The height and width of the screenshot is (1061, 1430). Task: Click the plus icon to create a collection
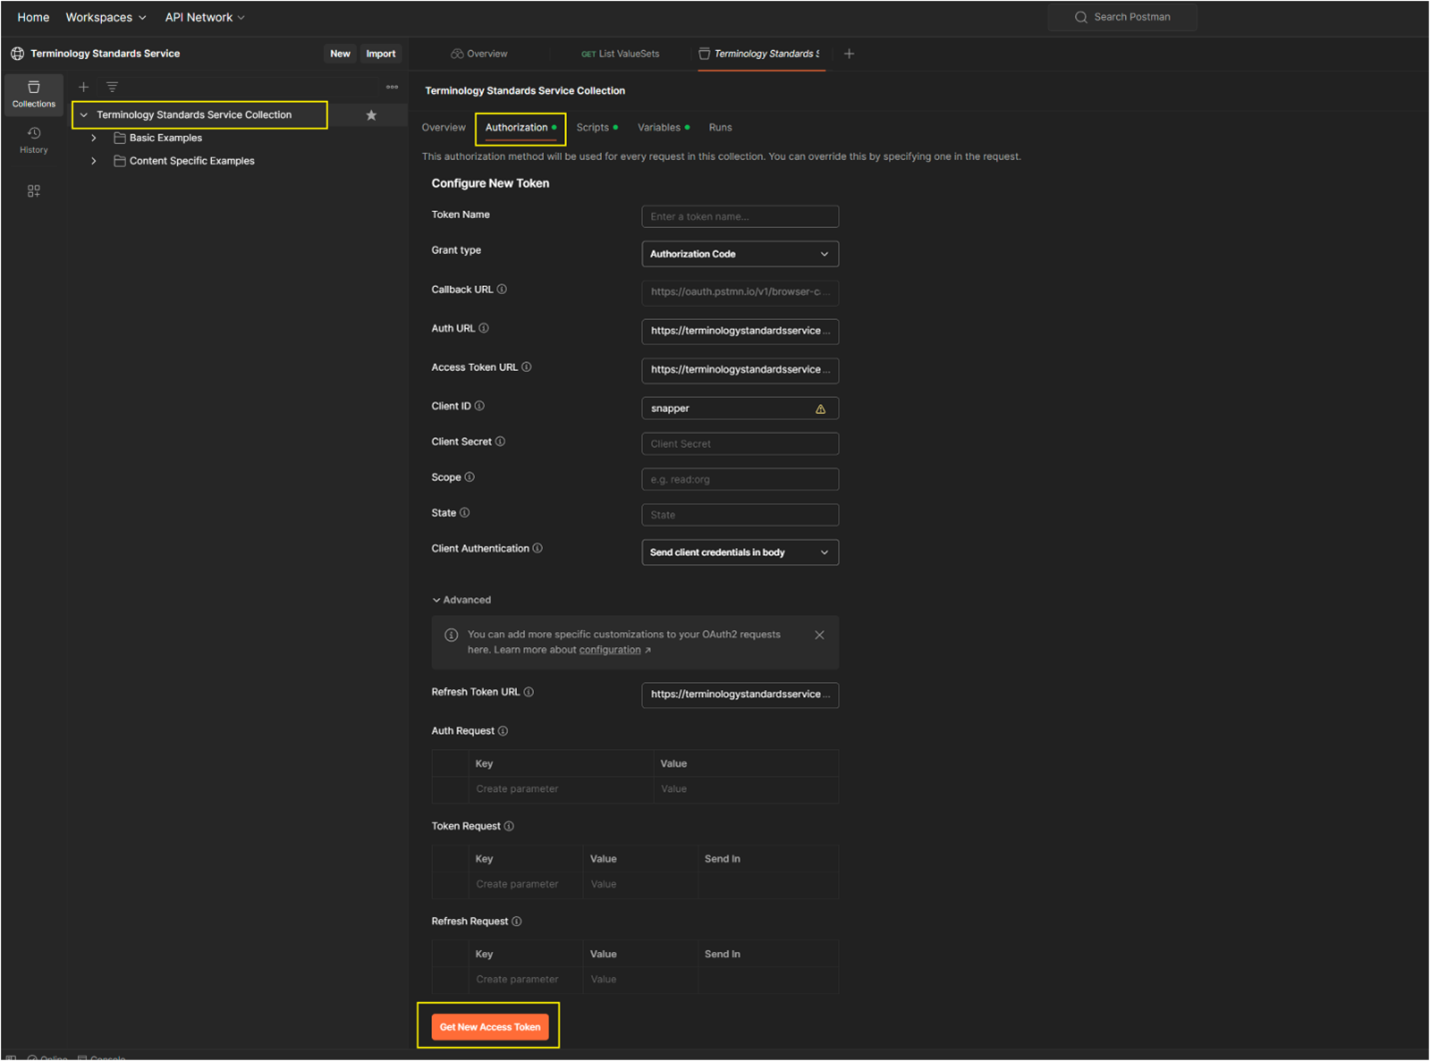(84, 87)
